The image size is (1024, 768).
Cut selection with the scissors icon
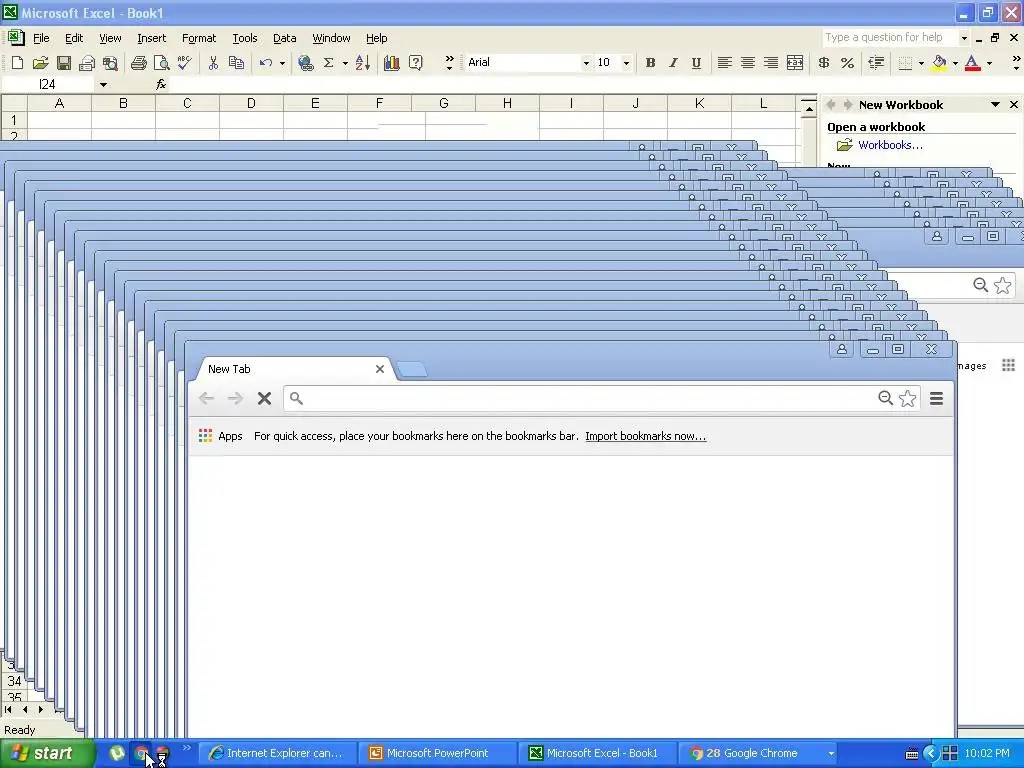pyautogui.click(x=213, y=63)
